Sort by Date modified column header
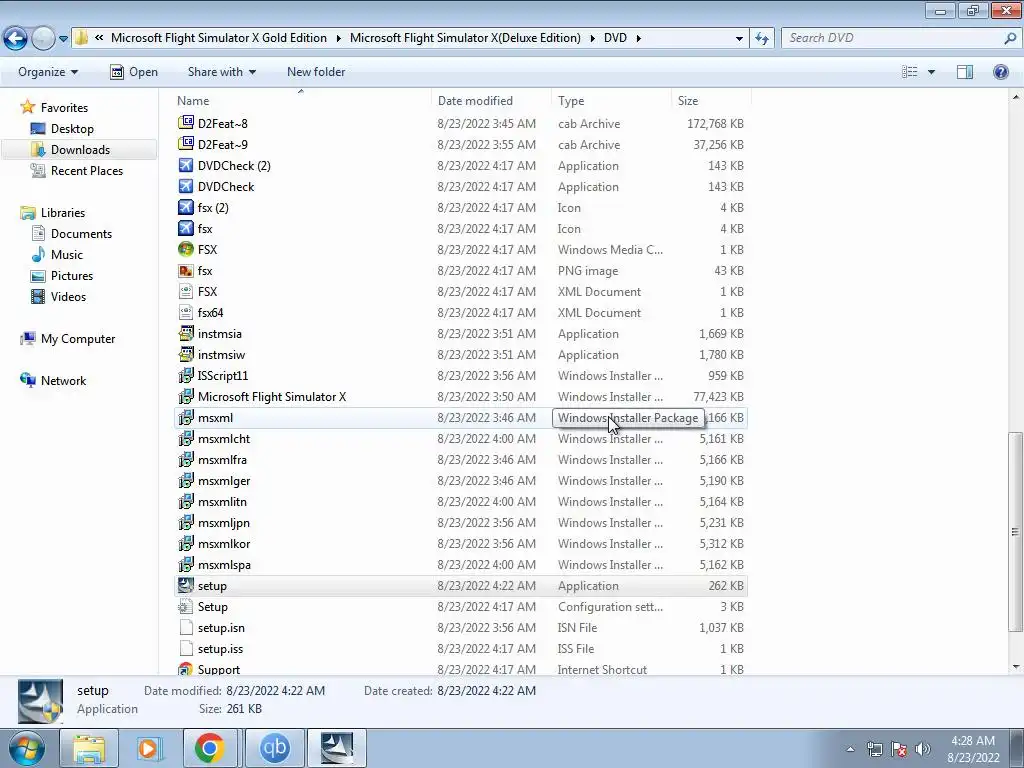The image size is (1024, 768). tap(491, 101)
